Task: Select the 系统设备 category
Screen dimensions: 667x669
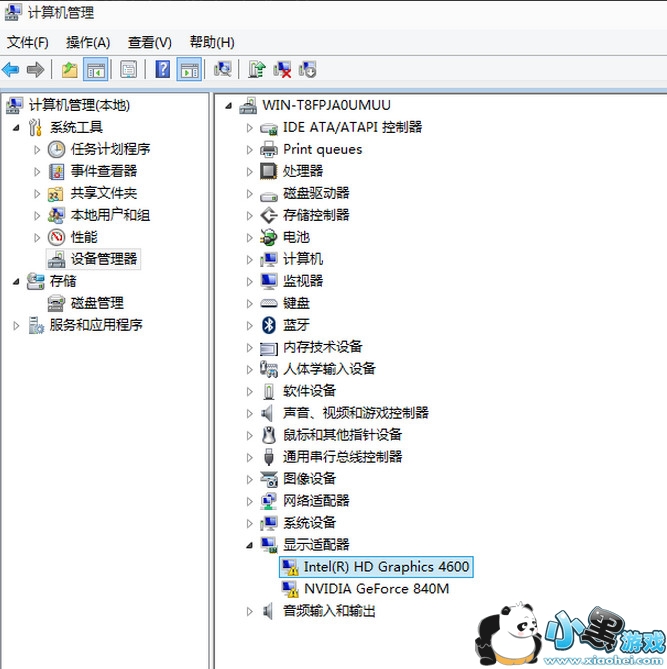Action: point(309,523)
